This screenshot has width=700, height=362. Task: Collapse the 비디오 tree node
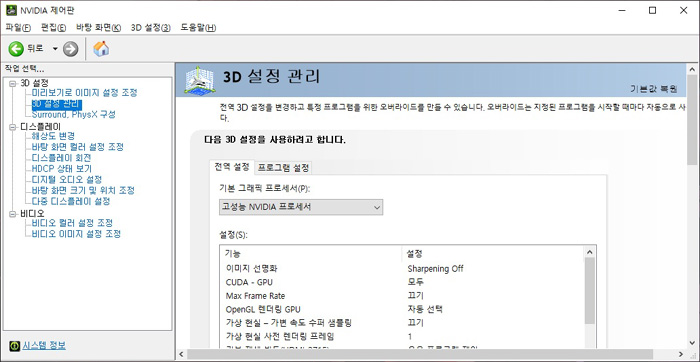[x=13, y=214]
